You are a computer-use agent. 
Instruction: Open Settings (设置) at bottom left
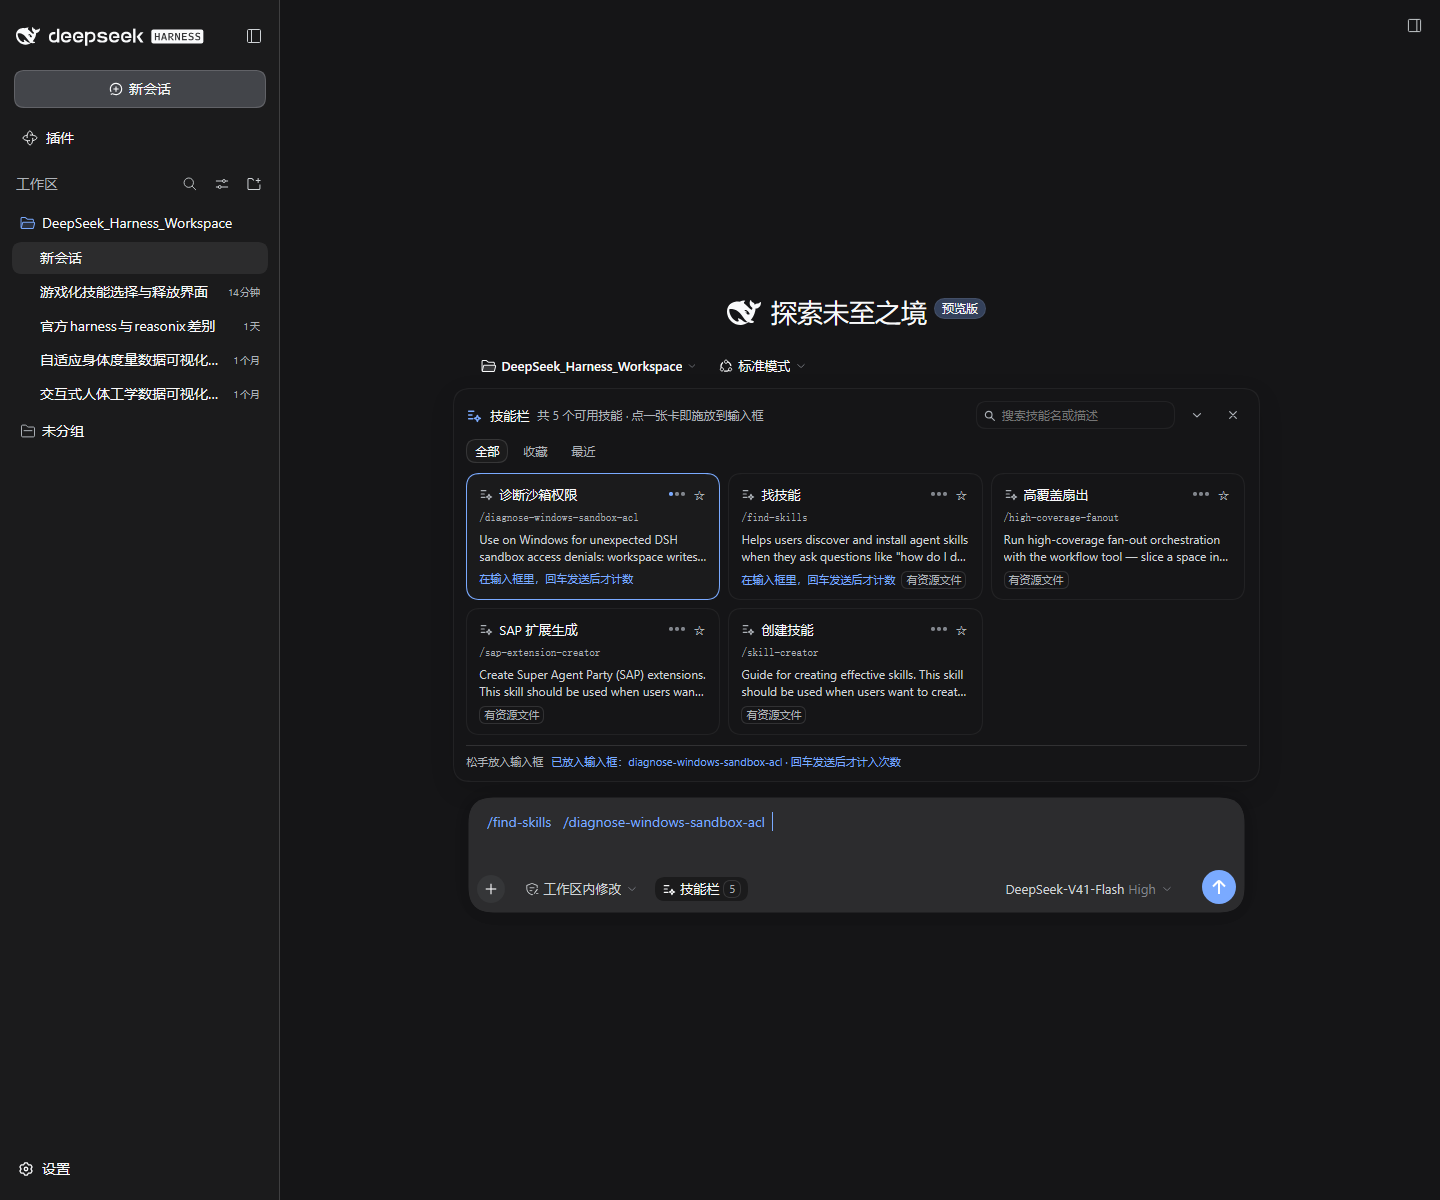coord(45,1169)
